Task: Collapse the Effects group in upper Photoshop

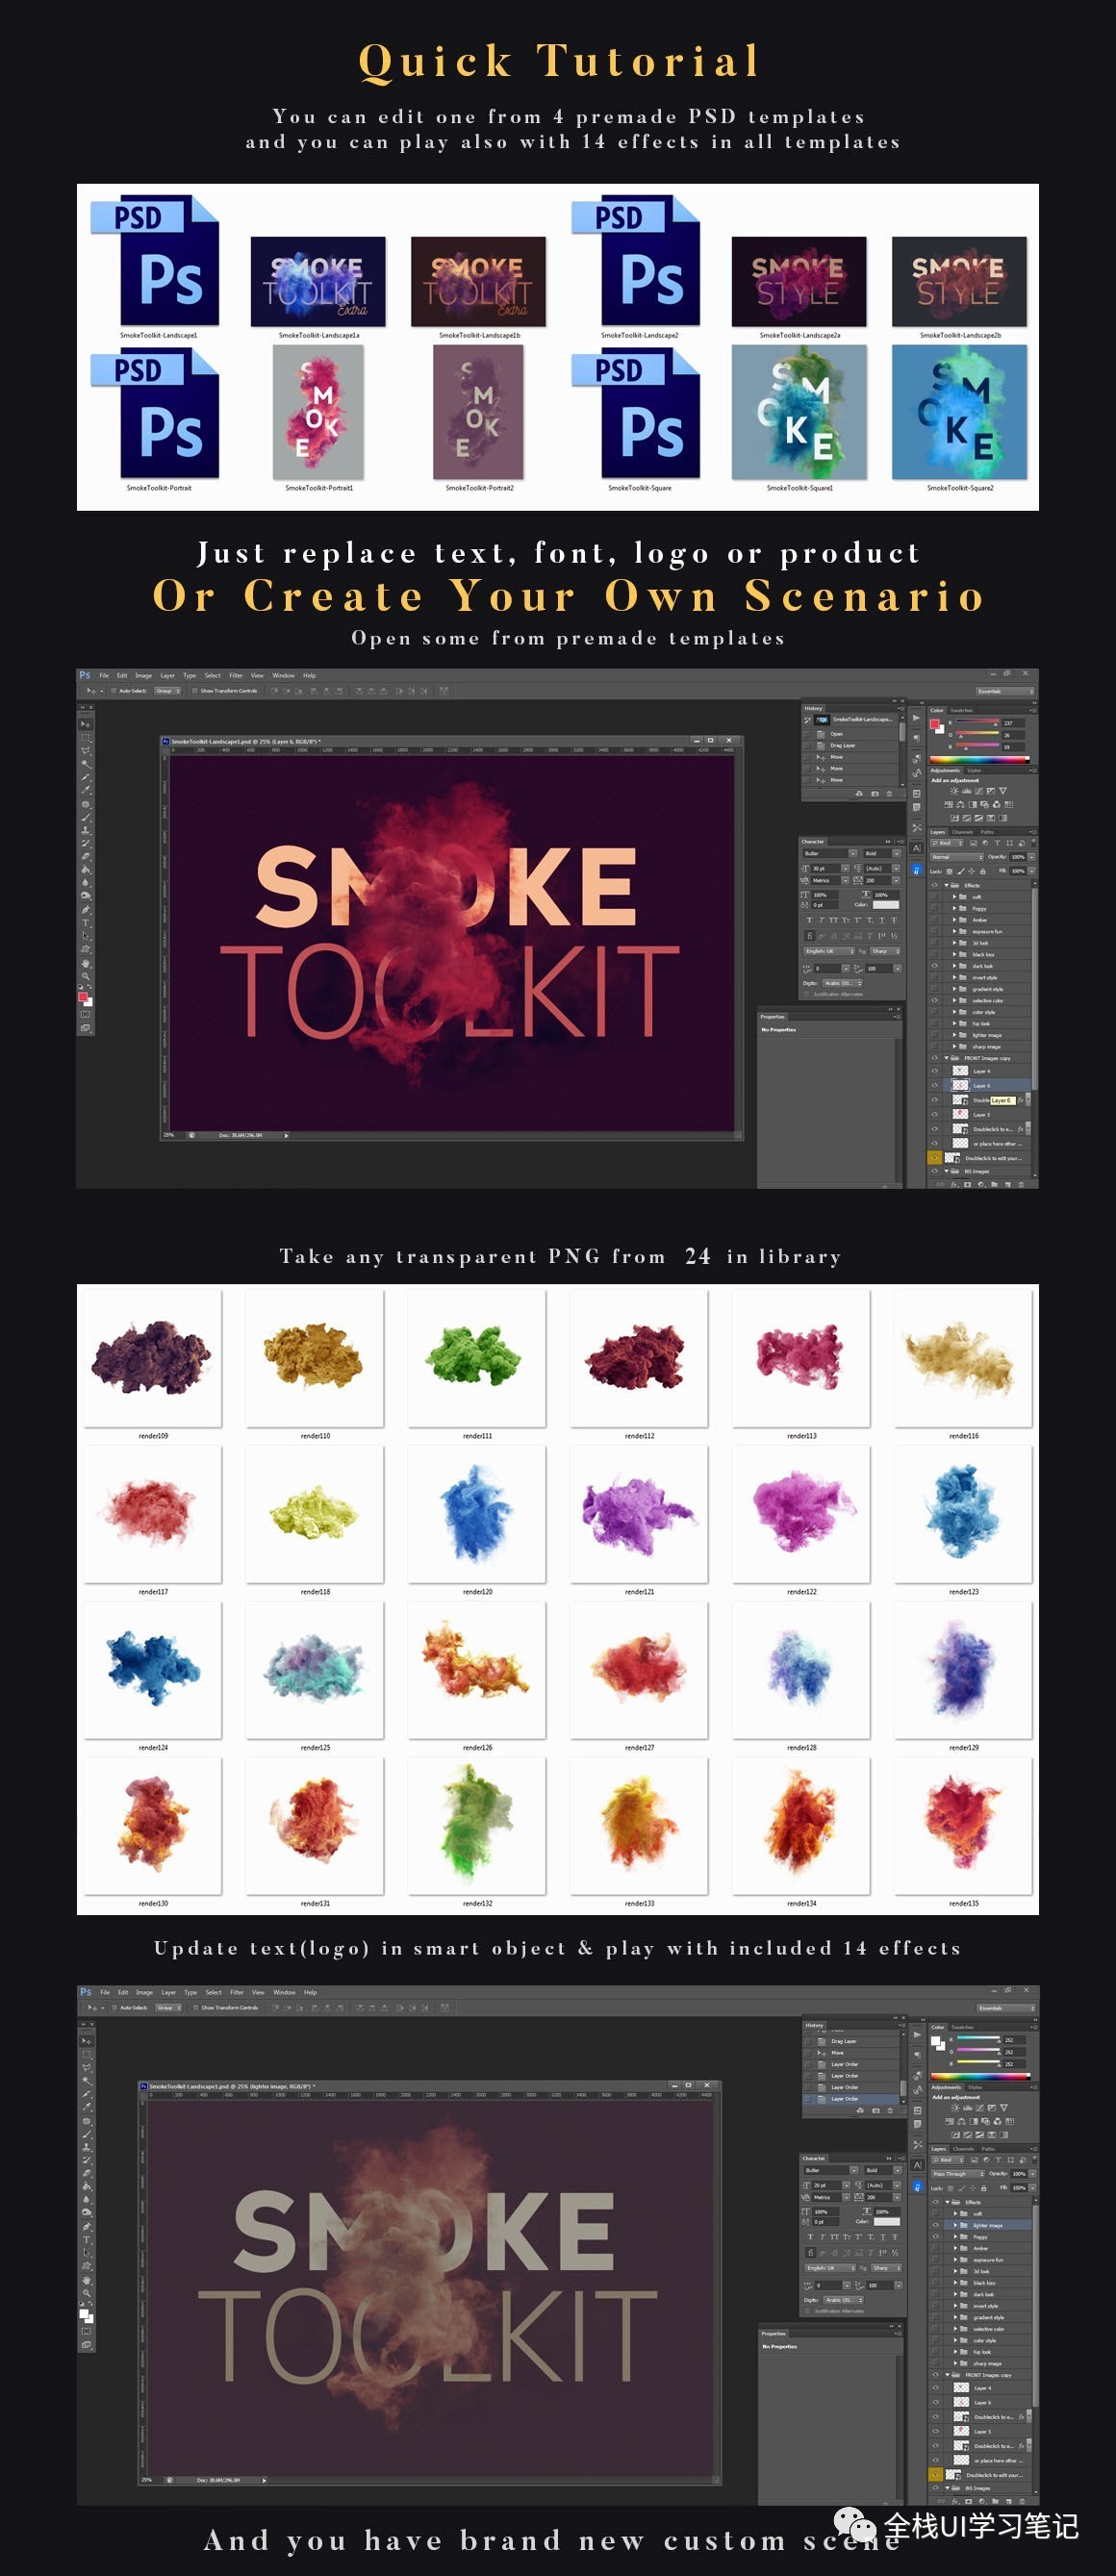Action: [x=946, y=886]
